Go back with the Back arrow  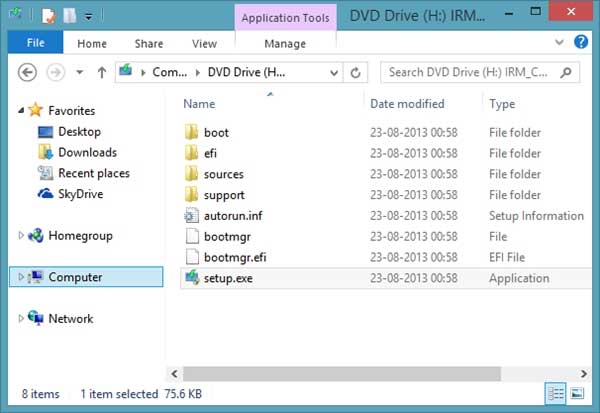pyautogui.click(x=27, y=72)
